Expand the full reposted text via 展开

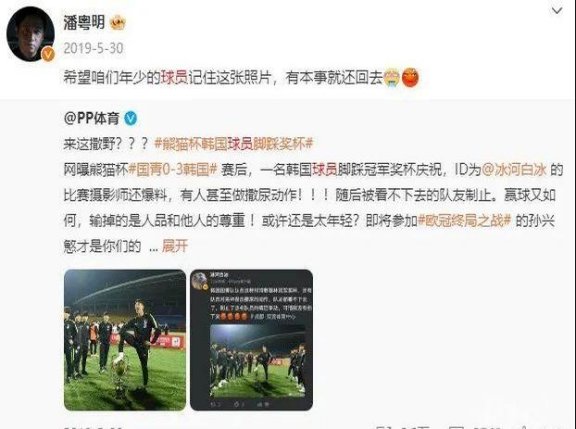pos(174,246)
